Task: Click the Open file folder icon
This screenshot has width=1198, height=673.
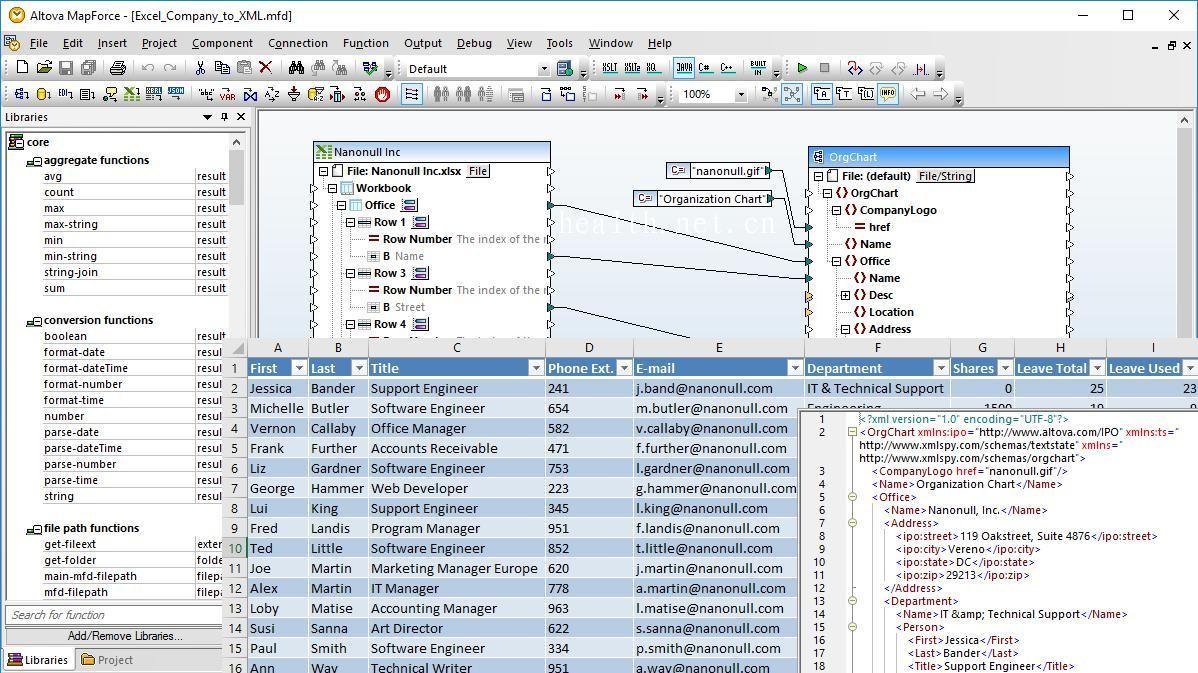Action: tap(44, 68)
